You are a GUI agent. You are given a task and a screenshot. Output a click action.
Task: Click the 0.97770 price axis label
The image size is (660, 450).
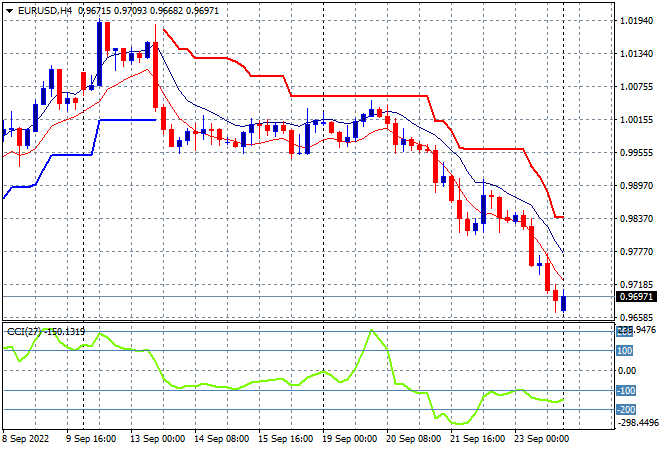[637, 252]
